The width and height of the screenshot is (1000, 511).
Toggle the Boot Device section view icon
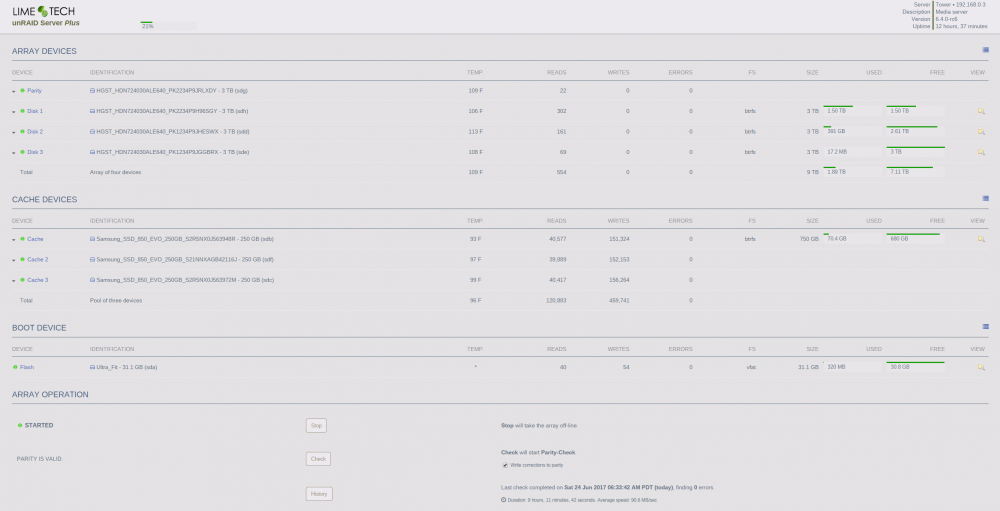pos(985,327)
